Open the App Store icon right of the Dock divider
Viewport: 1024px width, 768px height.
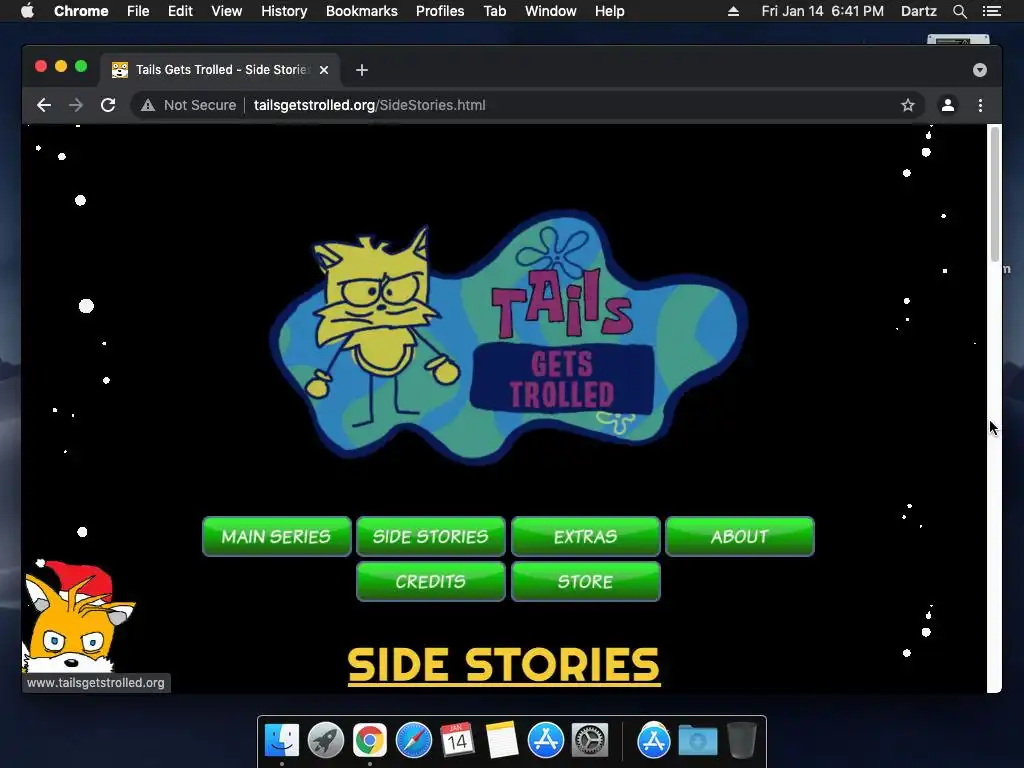(x=654, y=740)
